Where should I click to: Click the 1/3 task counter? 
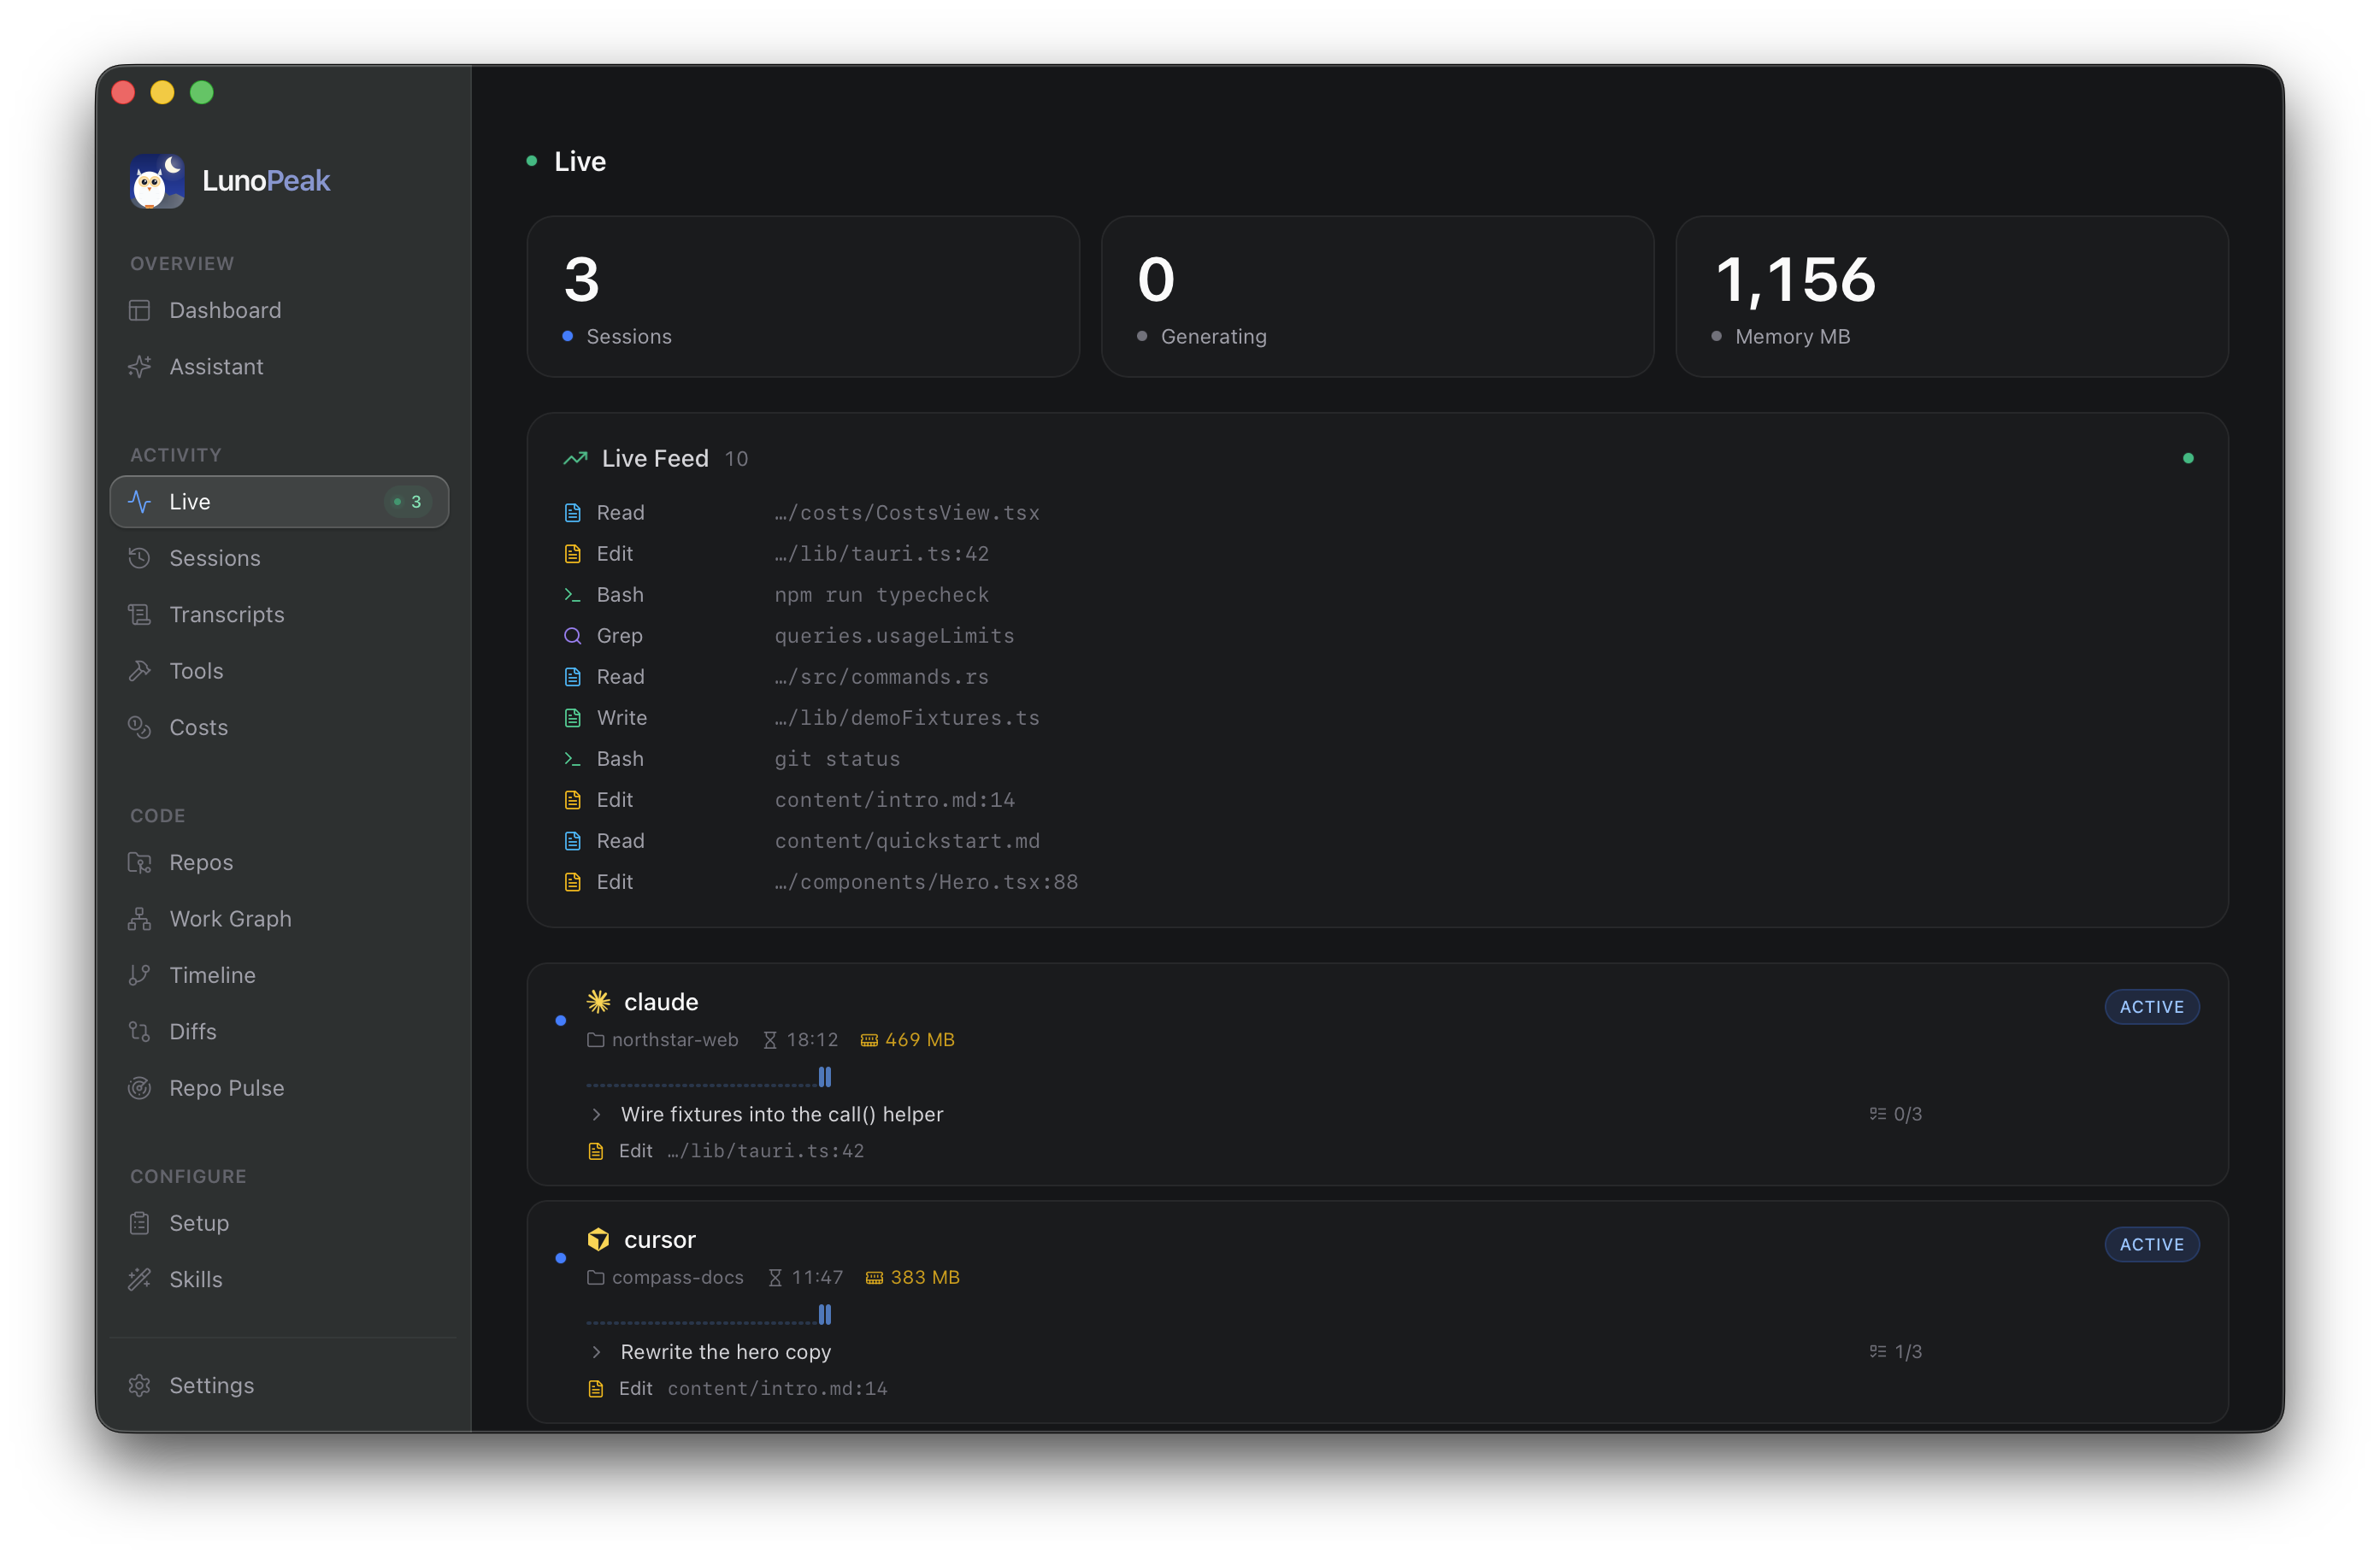coord(1896,1352)
